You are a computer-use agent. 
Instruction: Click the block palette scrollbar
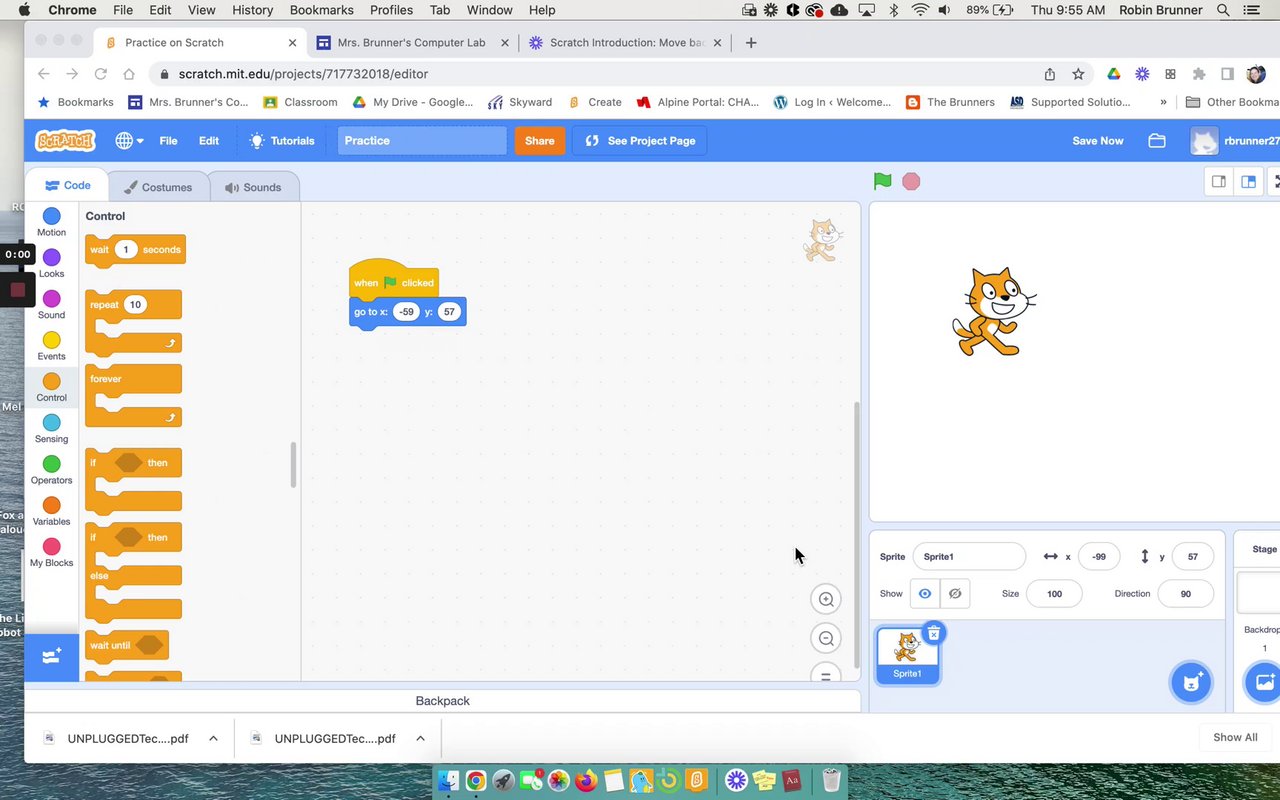[x=293, y=465]
